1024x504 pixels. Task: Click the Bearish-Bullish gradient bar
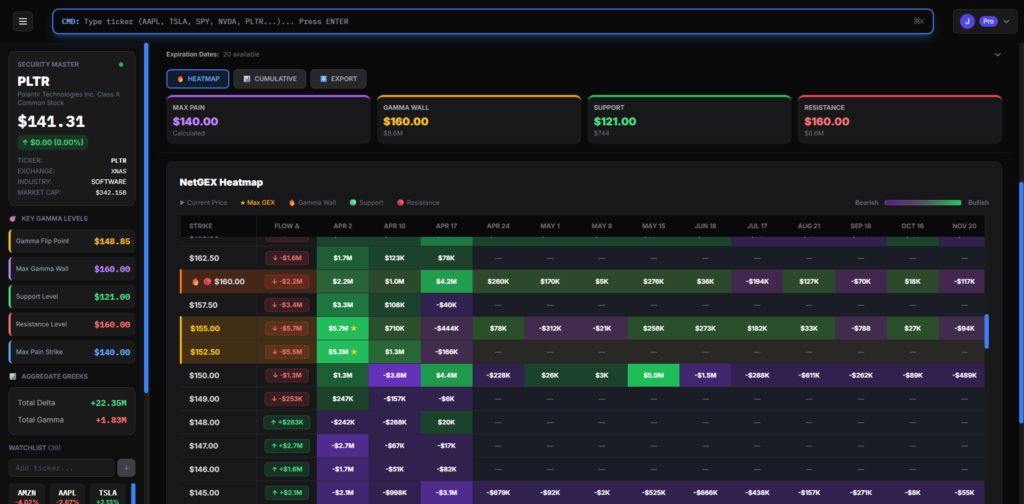(x=923, y=203)
